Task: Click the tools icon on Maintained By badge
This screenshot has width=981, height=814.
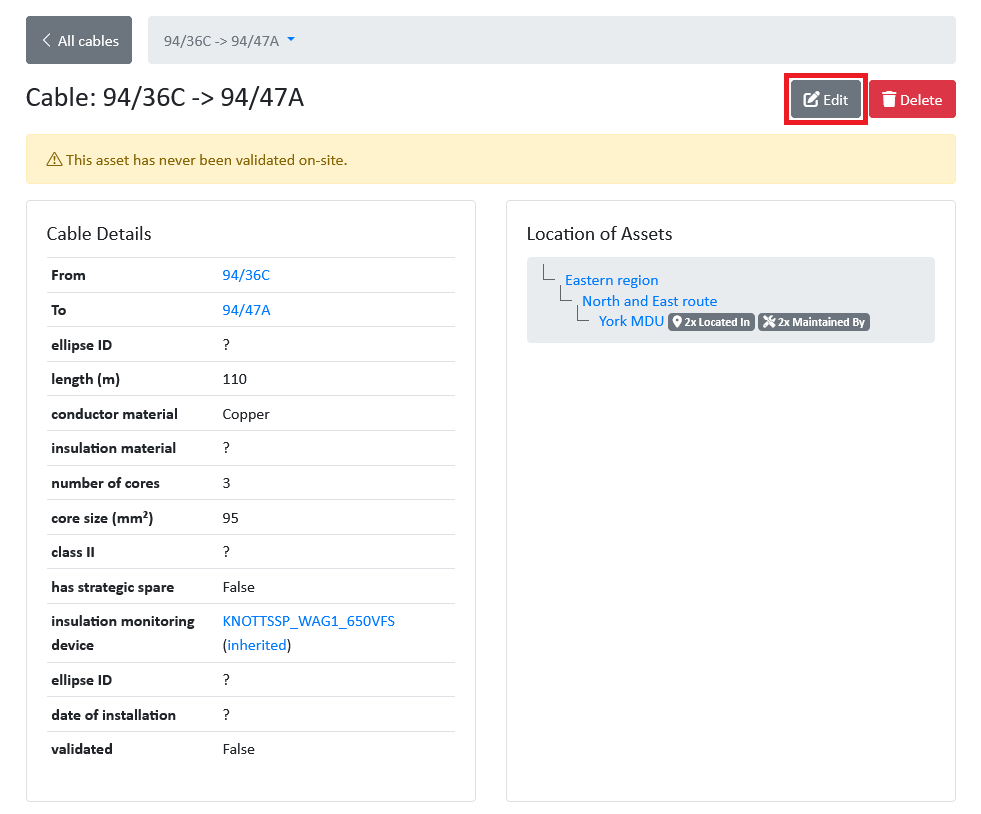Action: 768,322
